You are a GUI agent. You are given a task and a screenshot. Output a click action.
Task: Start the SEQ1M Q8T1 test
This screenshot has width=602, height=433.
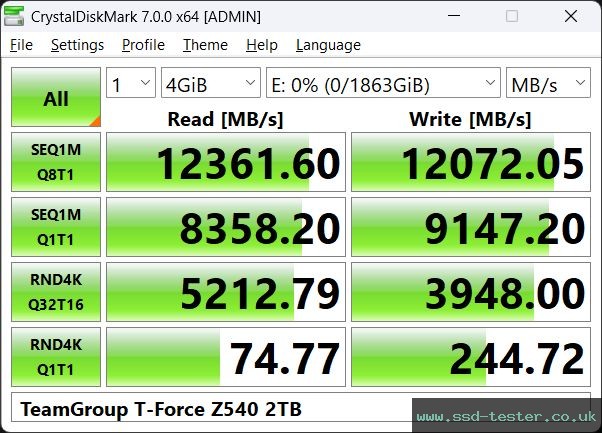pyautogui.click(x=56, y=162)
